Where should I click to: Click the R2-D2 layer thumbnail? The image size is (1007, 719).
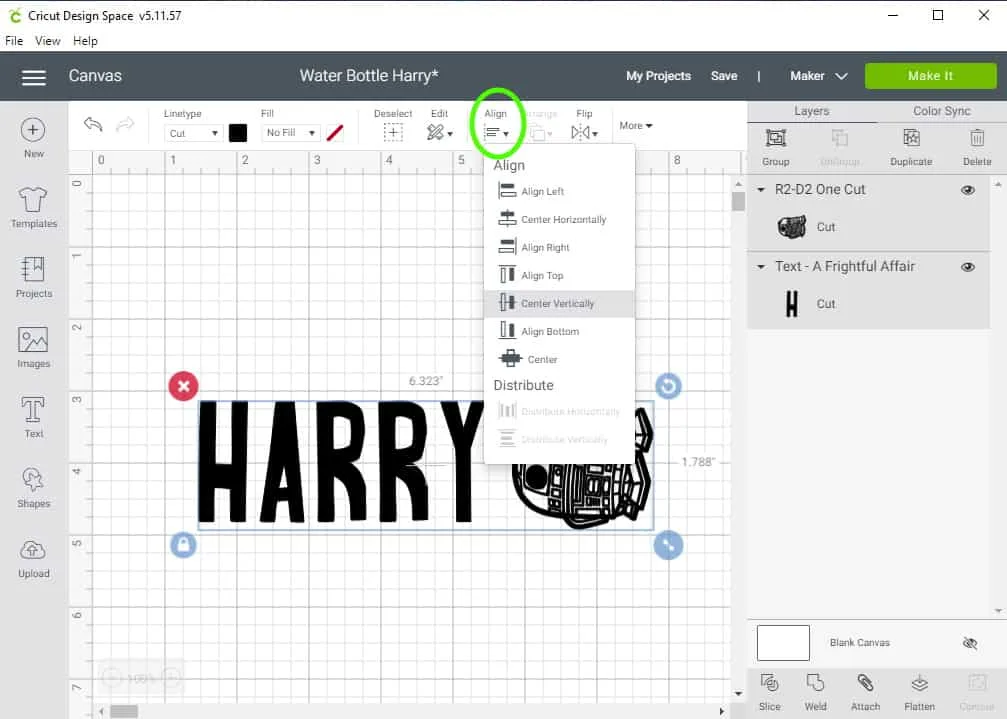(792, 227)
